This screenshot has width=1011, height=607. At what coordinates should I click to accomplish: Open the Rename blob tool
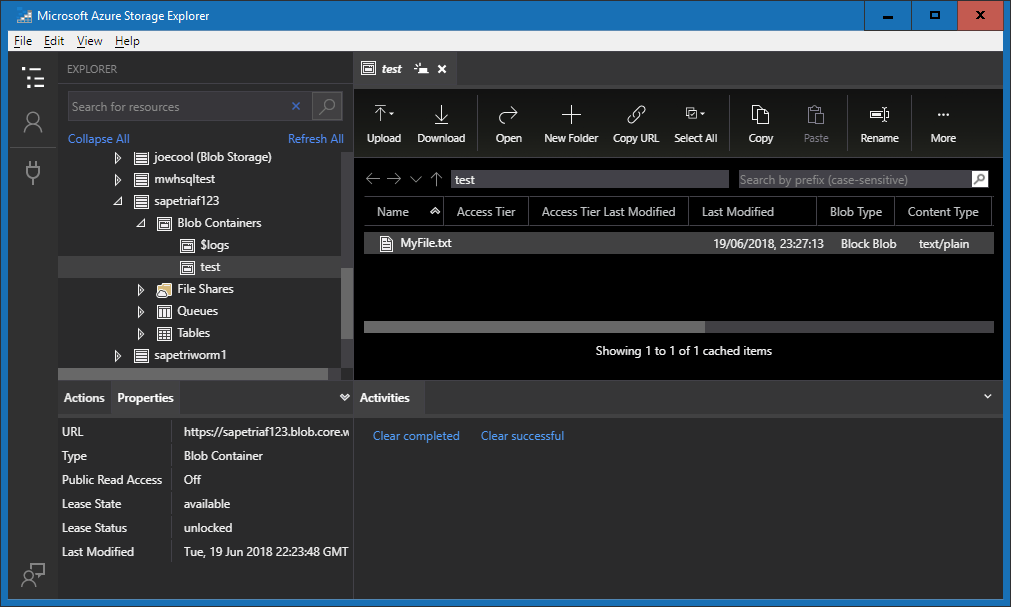pos(879,122)
